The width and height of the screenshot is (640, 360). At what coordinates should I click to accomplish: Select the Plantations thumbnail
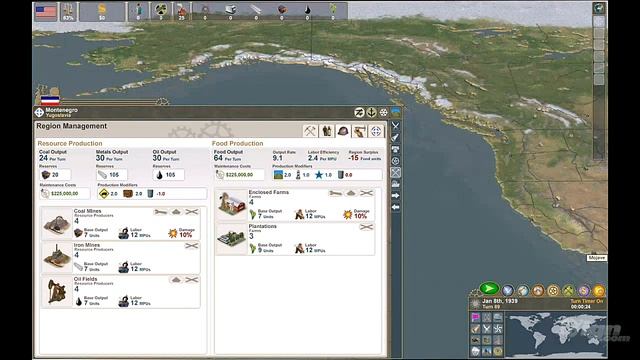232,239
